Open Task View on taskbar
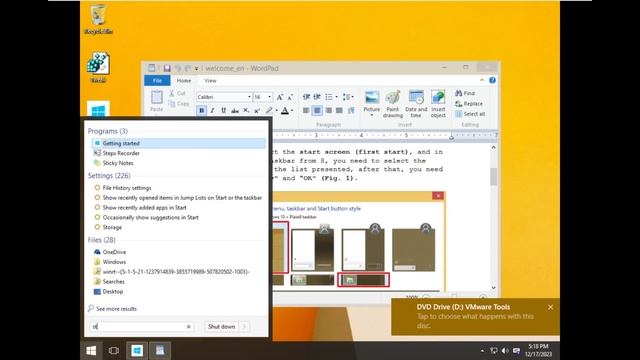 [114, 351]
